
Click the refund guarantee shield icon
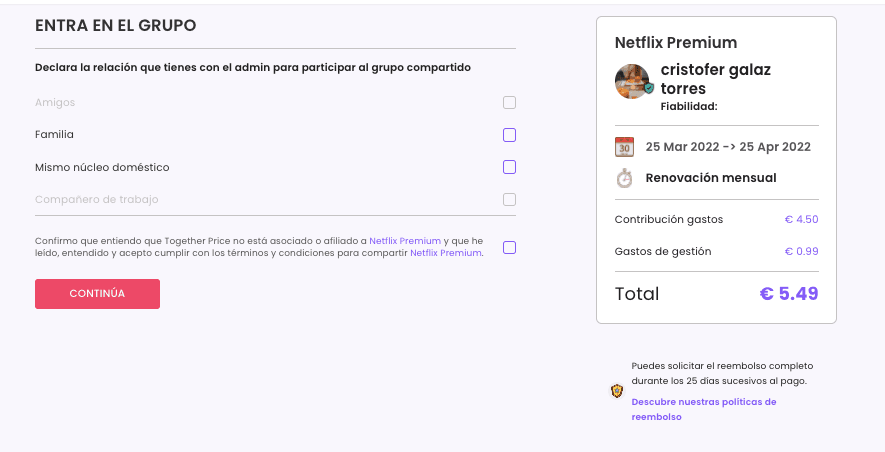click(617, 390)
